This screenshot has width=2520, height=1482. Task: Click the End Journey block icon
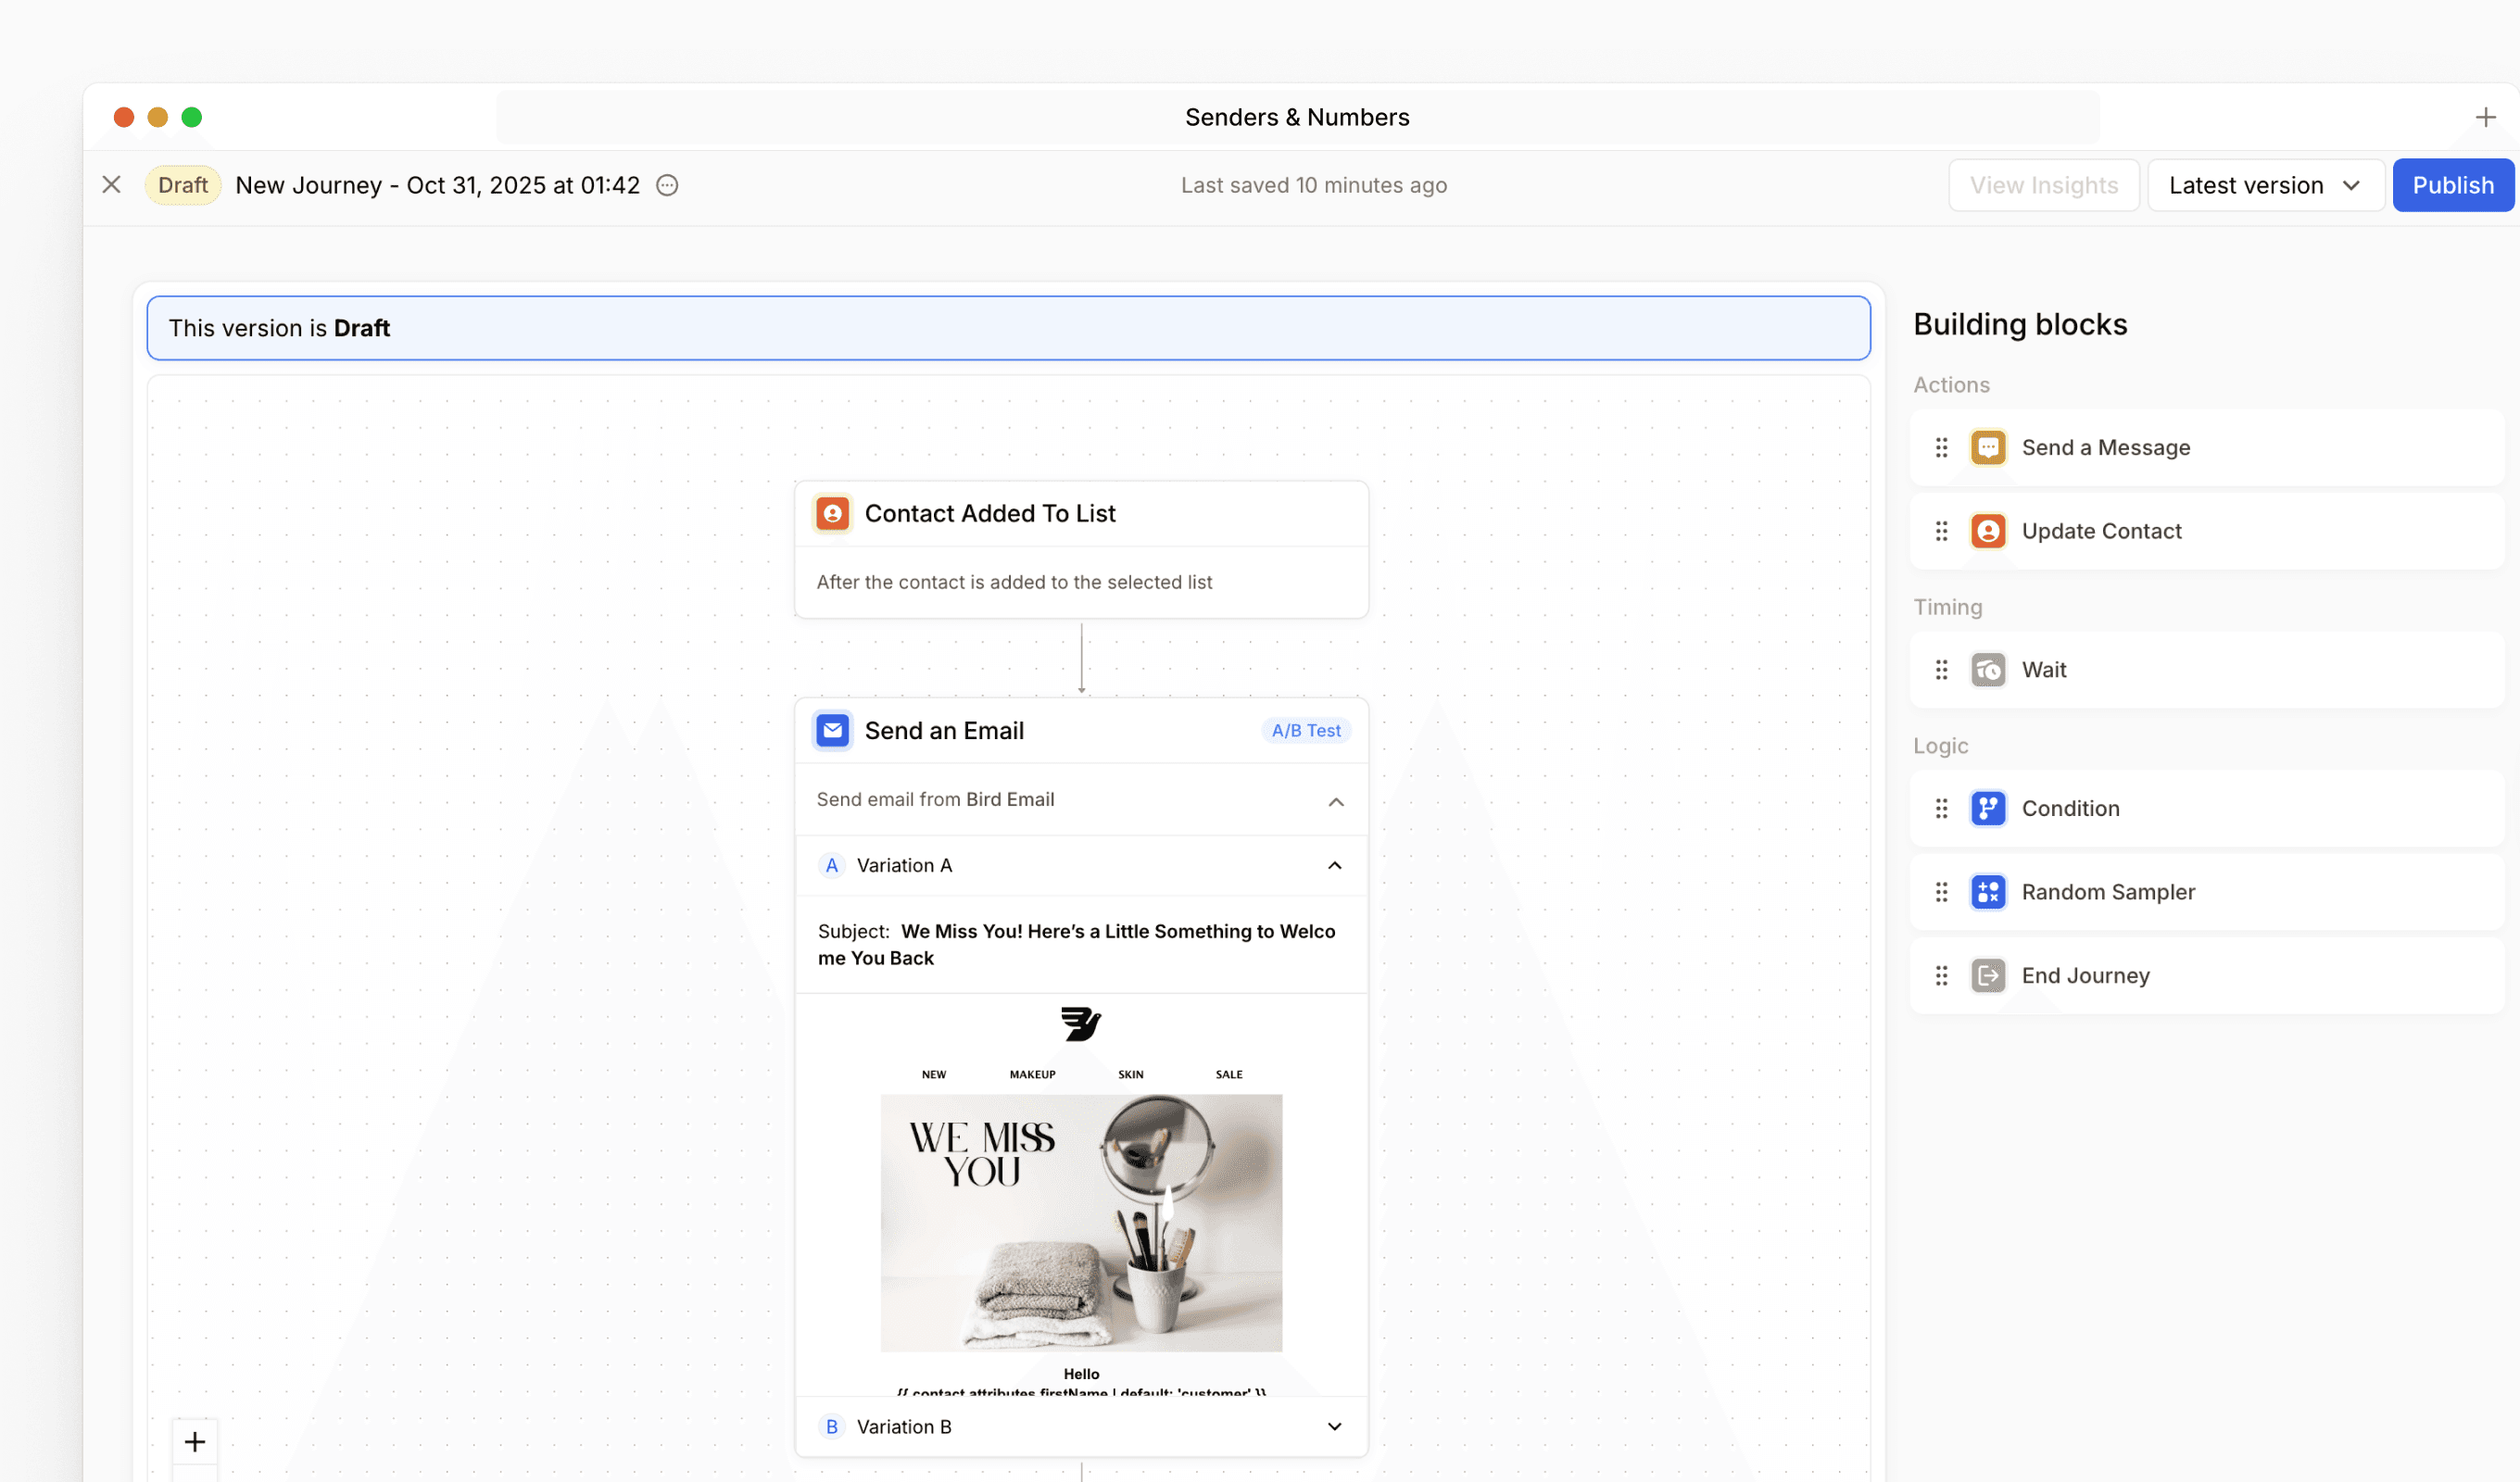click(x=1987, y=975)
